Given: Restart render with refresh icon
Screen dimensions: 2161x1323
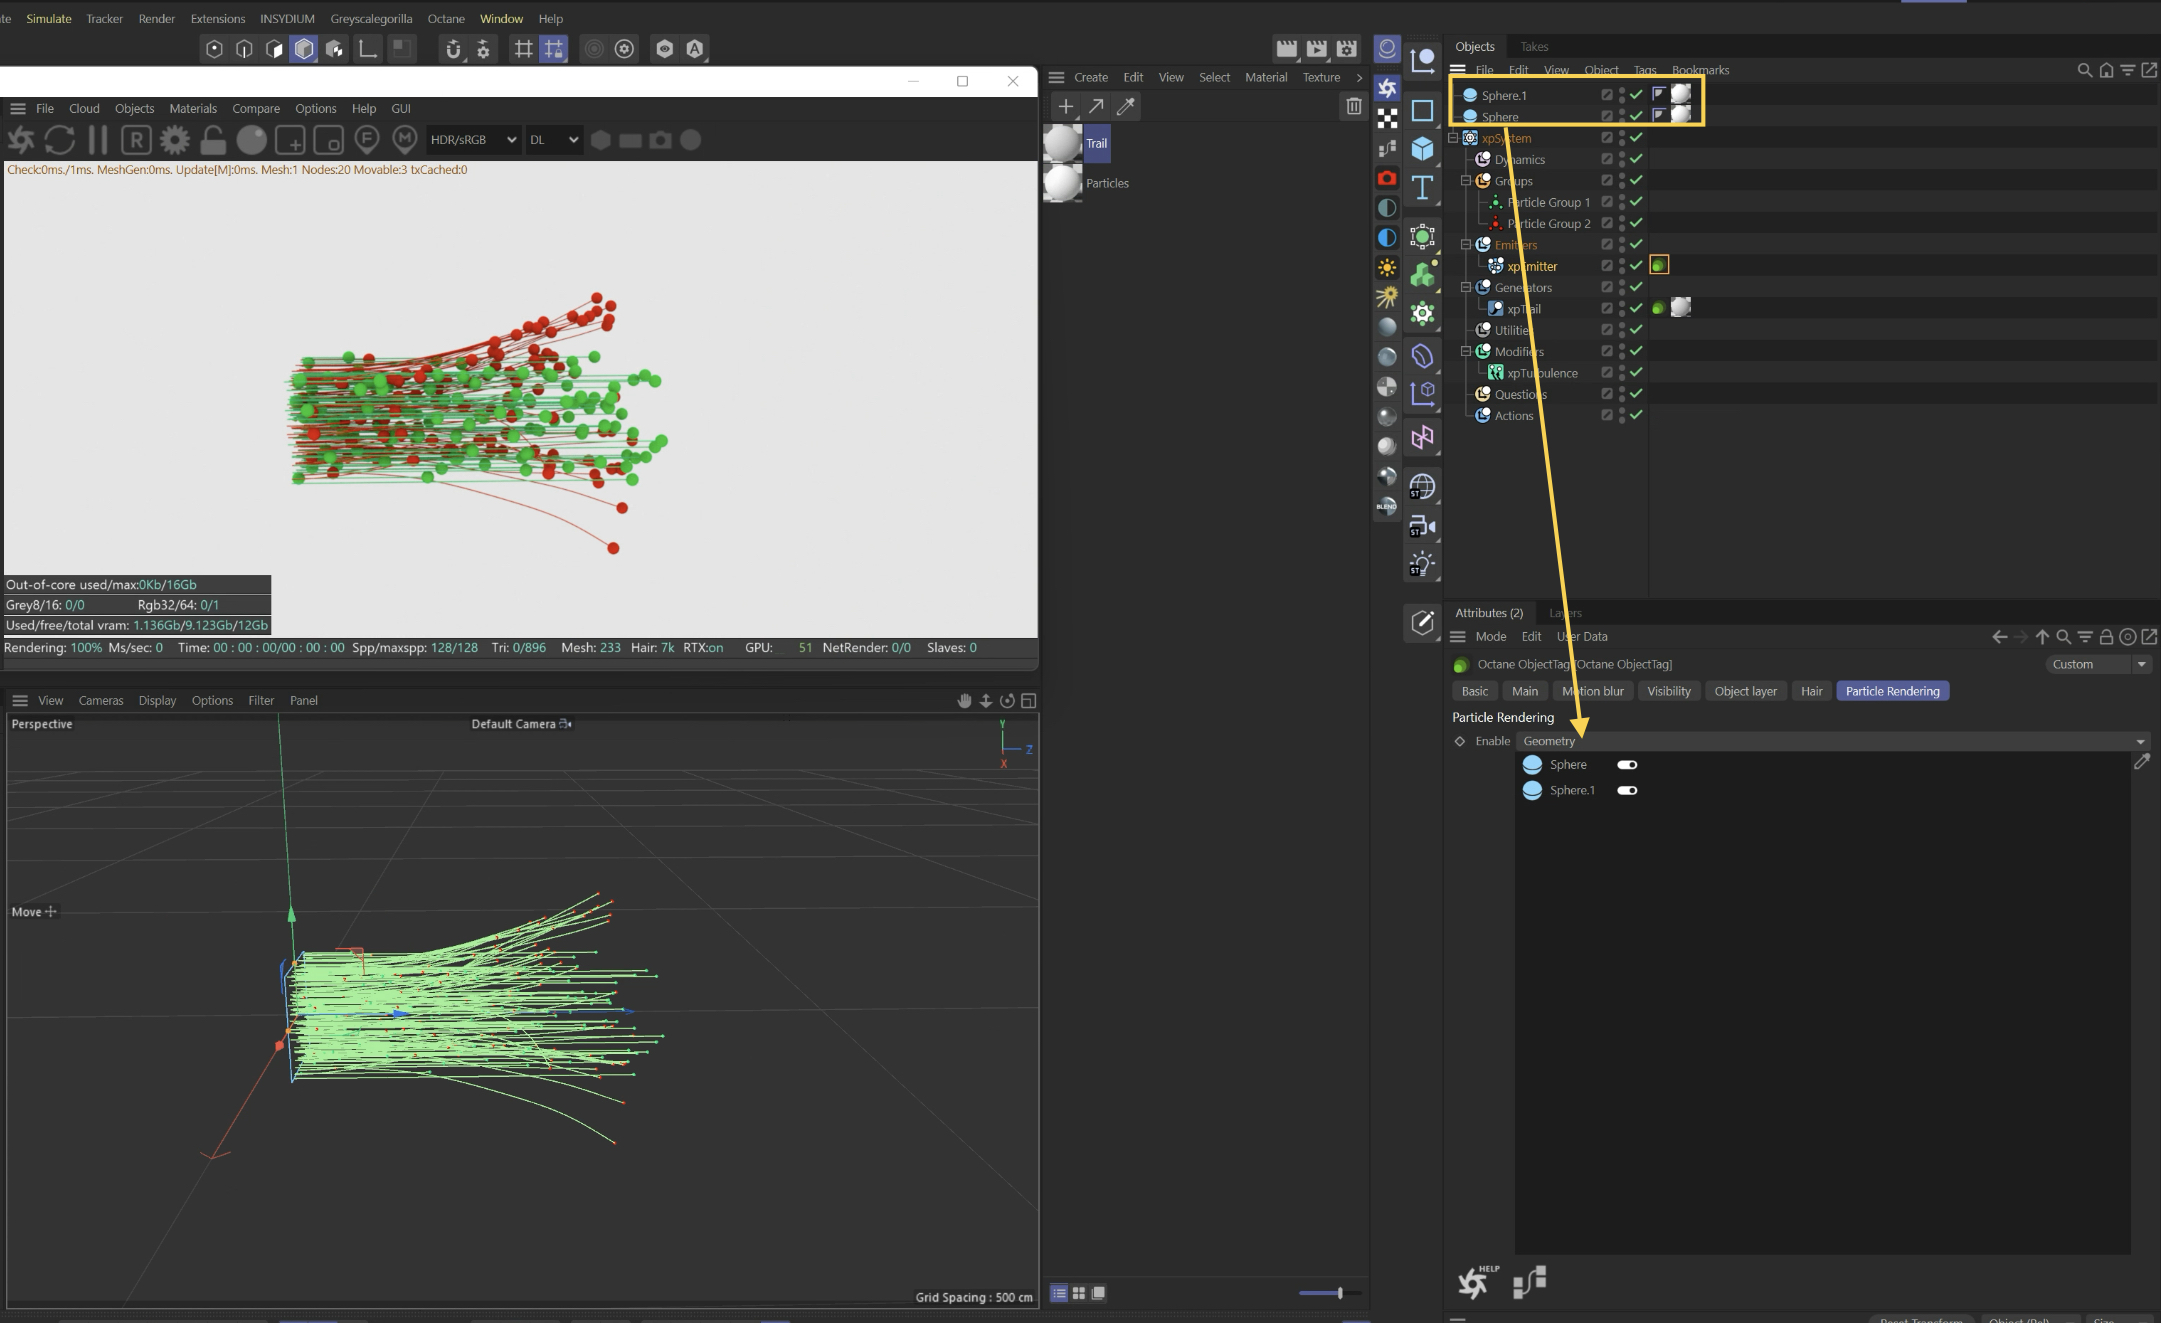Looking at the screenshot, I should 59,140.
